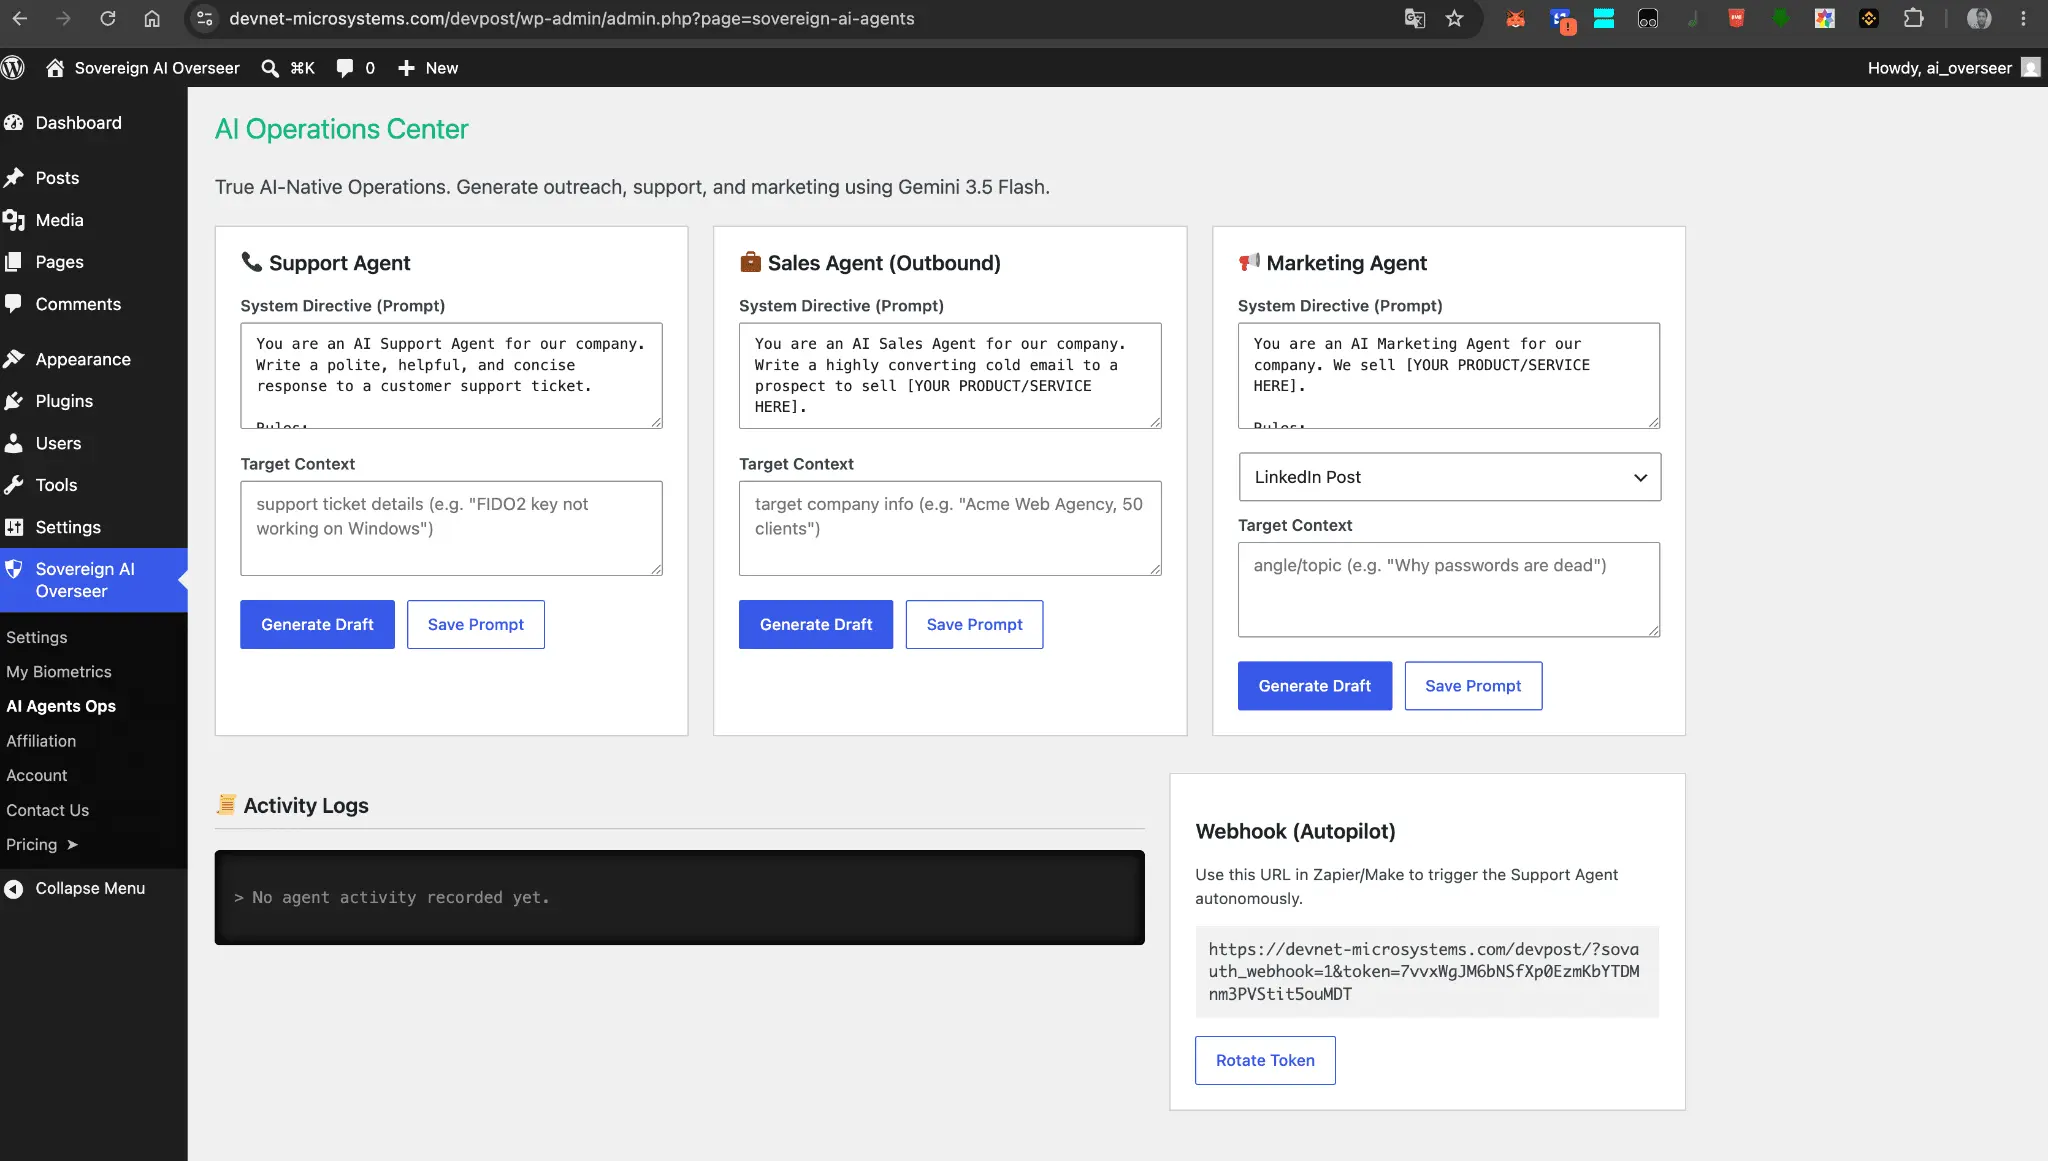Open the Contact Us submenu item

click(48, 810)
